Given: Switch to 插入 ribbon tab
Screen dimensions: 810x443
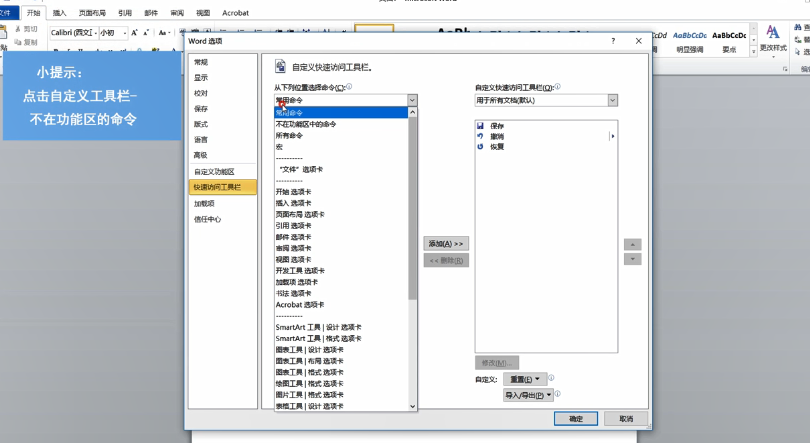Looking at the screenshot, I should (x=59, y=13).
